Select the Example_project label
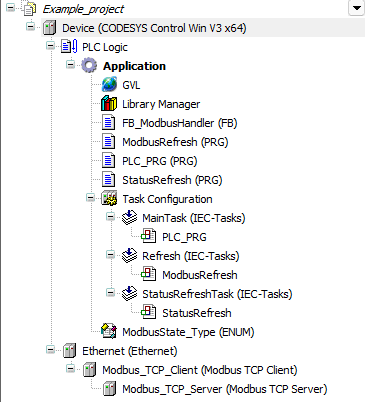Image resolution: width=365 pixels, height=402 pixels. click(x=83, y=9)
